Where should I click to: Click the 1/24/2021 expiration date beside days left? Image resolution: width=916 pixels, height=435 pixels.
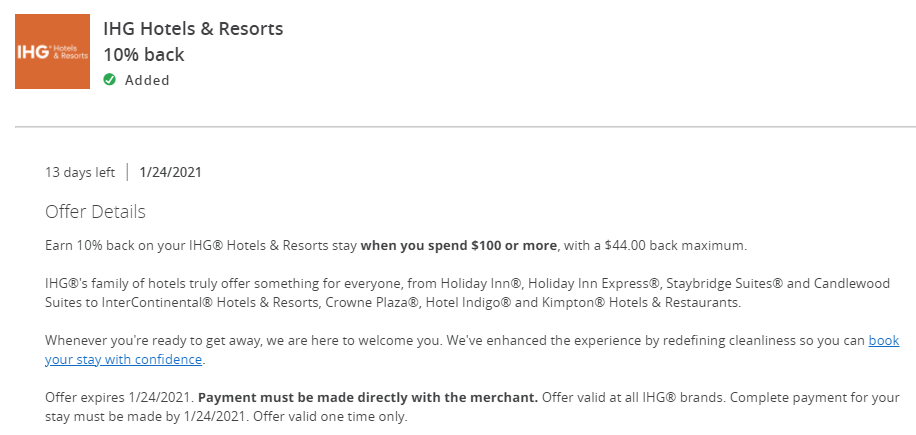pos(171,173)
